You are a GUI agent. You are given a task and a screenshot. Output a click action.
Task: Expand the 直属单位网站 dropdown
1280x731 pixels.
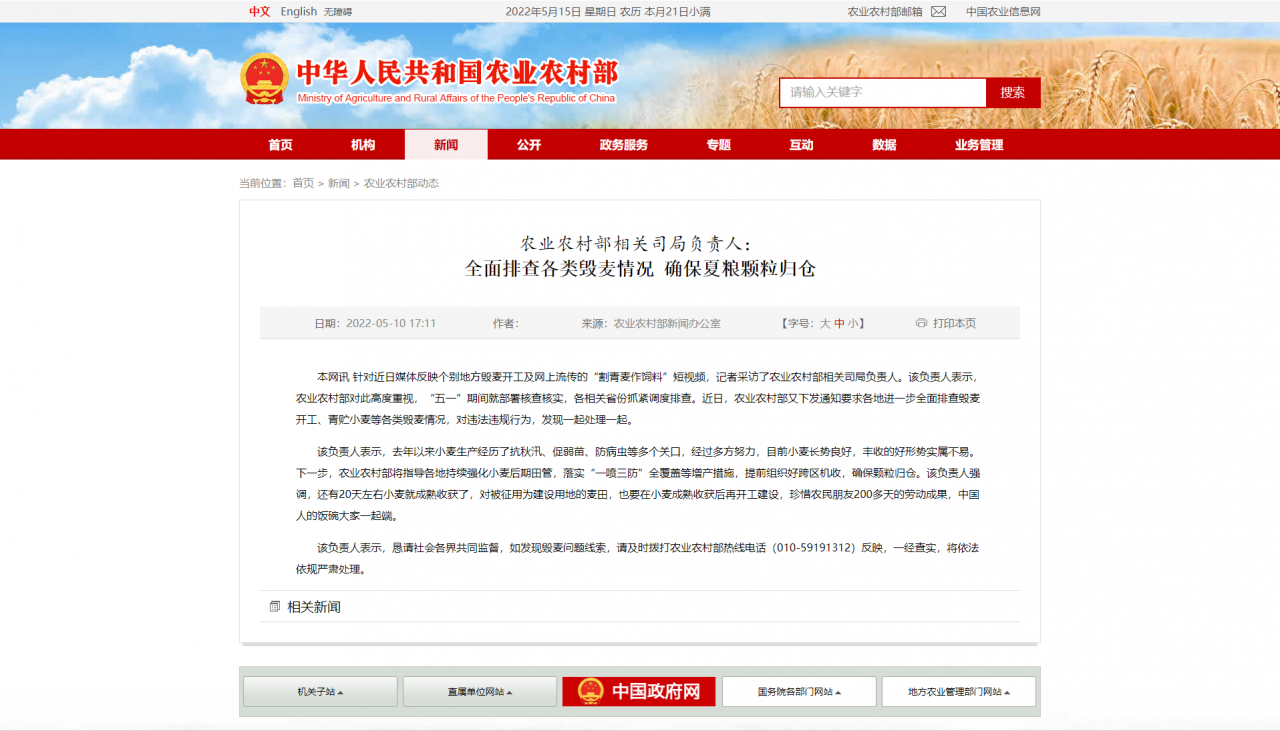479,691
